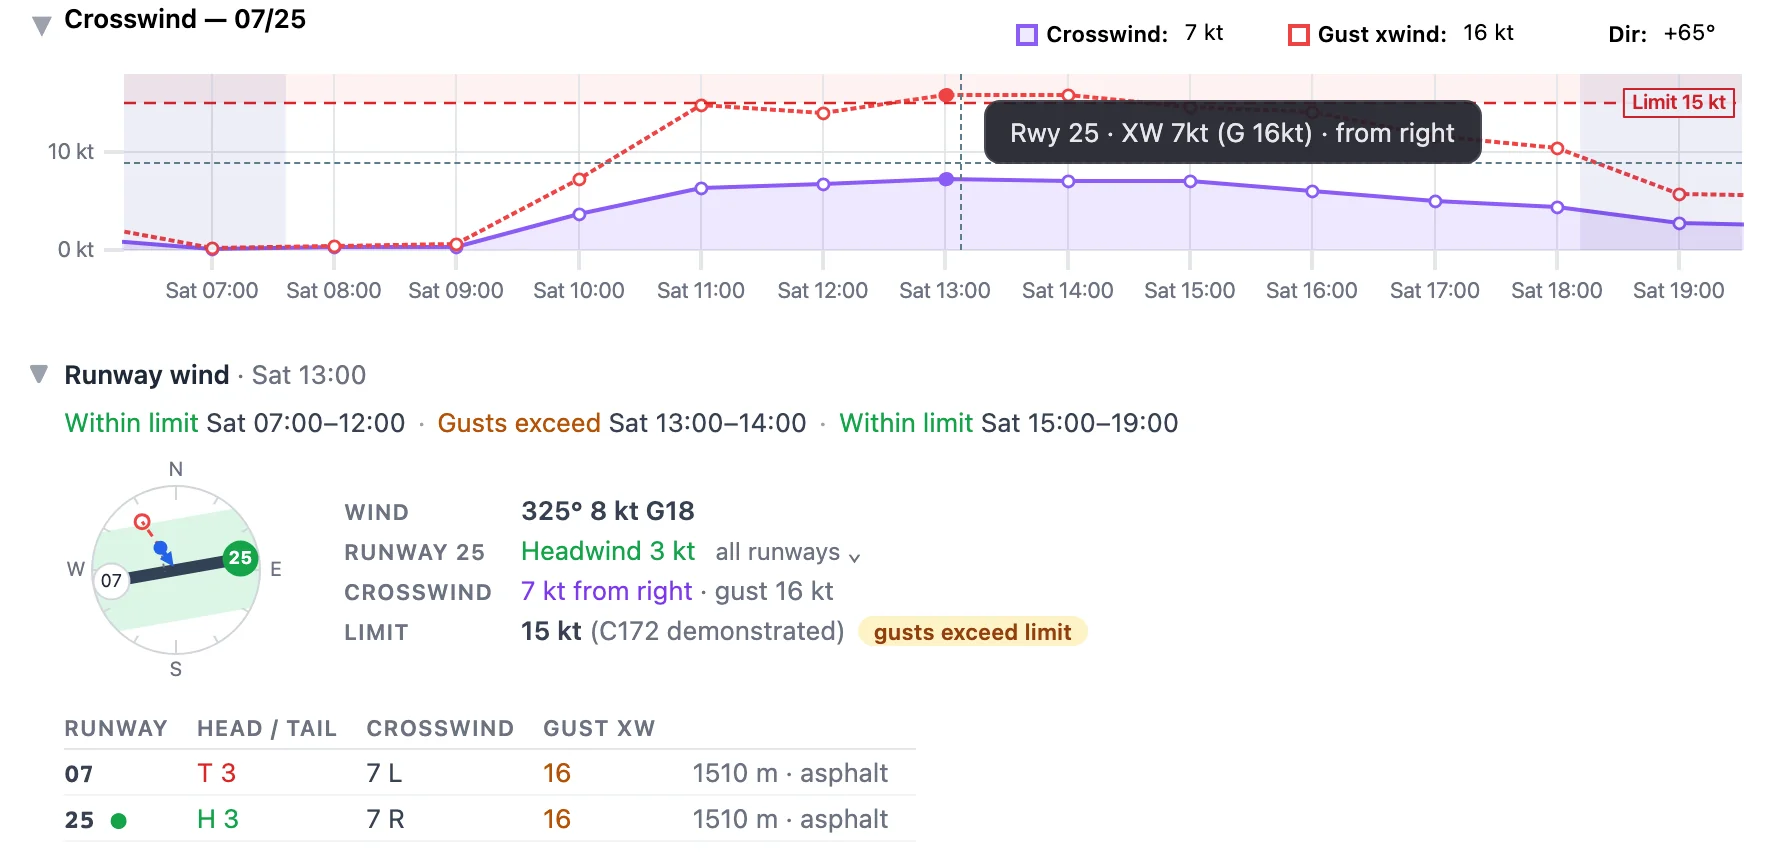Click "Within limit Sat 15:00–19:00" period
This screenshot has height=852, width=1792.
tap(1009, 423)
